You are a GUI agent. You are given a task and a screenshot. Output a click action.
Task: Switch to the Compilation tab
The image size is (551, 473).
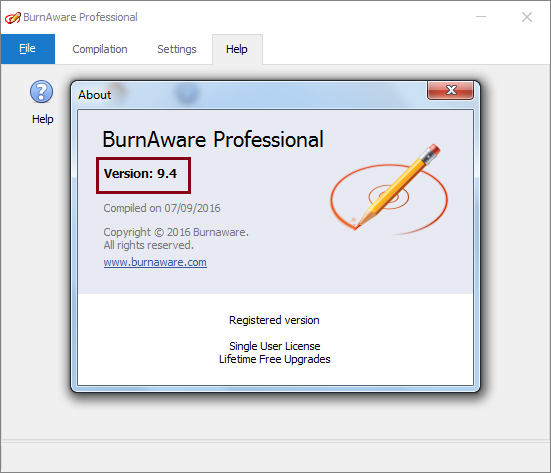click(x=100, y=49)
